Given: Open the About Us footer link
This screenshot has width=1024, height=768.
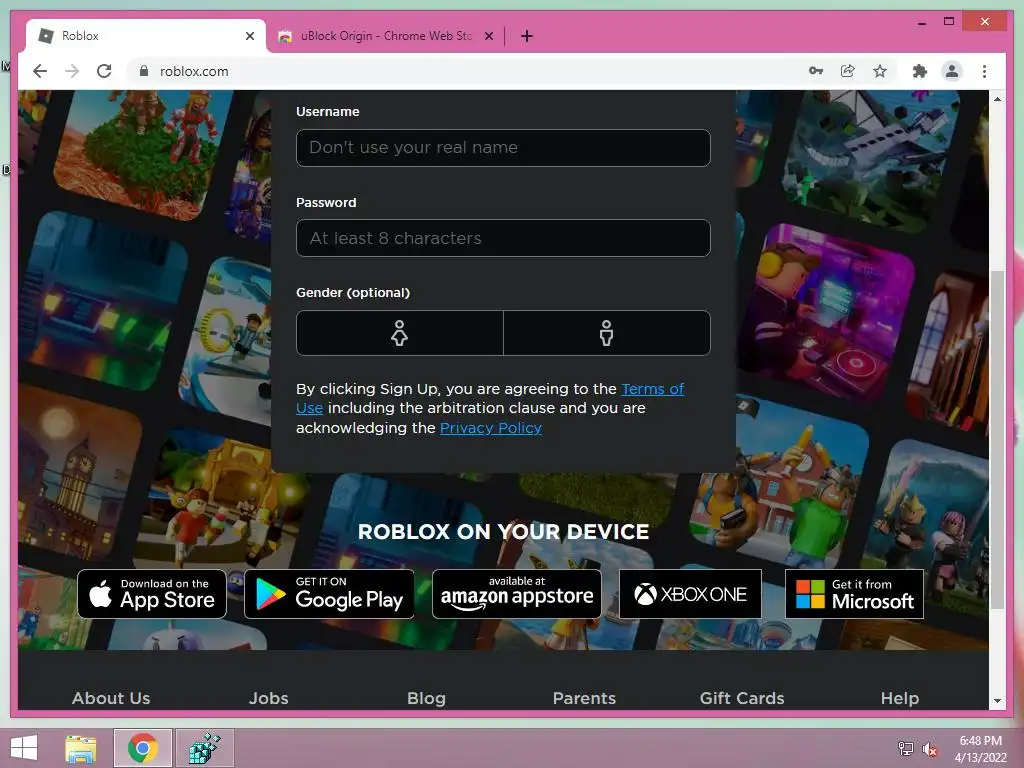Looking at the screenshot, I should coord(111,698).
